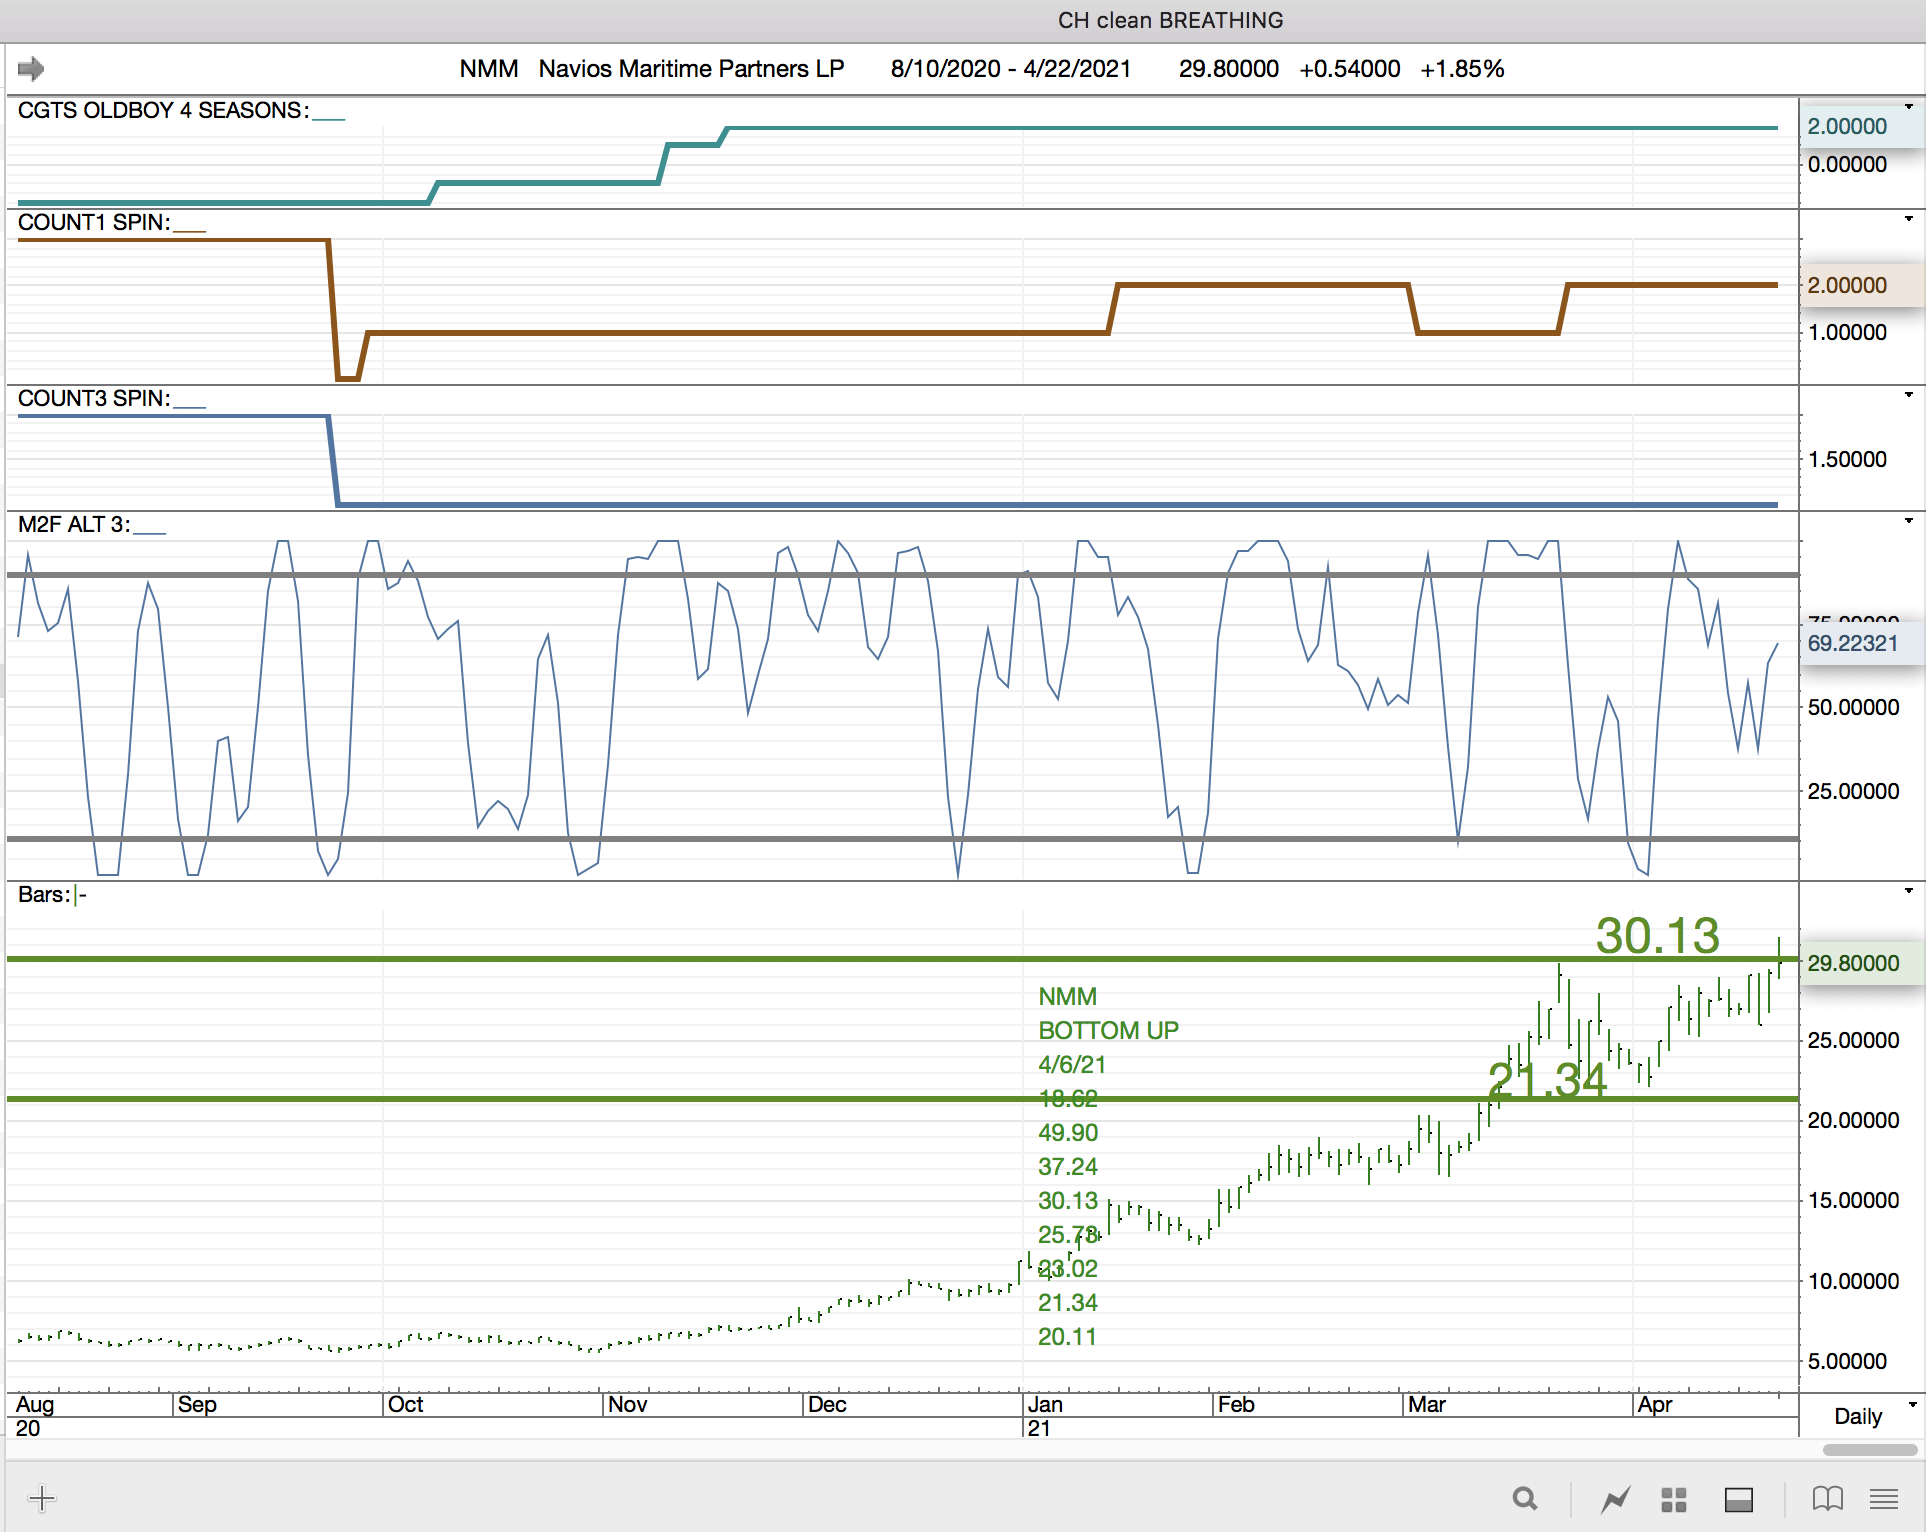
Task: Click the horizontal lines list icon
Action: click(x=1884, y=1498)
